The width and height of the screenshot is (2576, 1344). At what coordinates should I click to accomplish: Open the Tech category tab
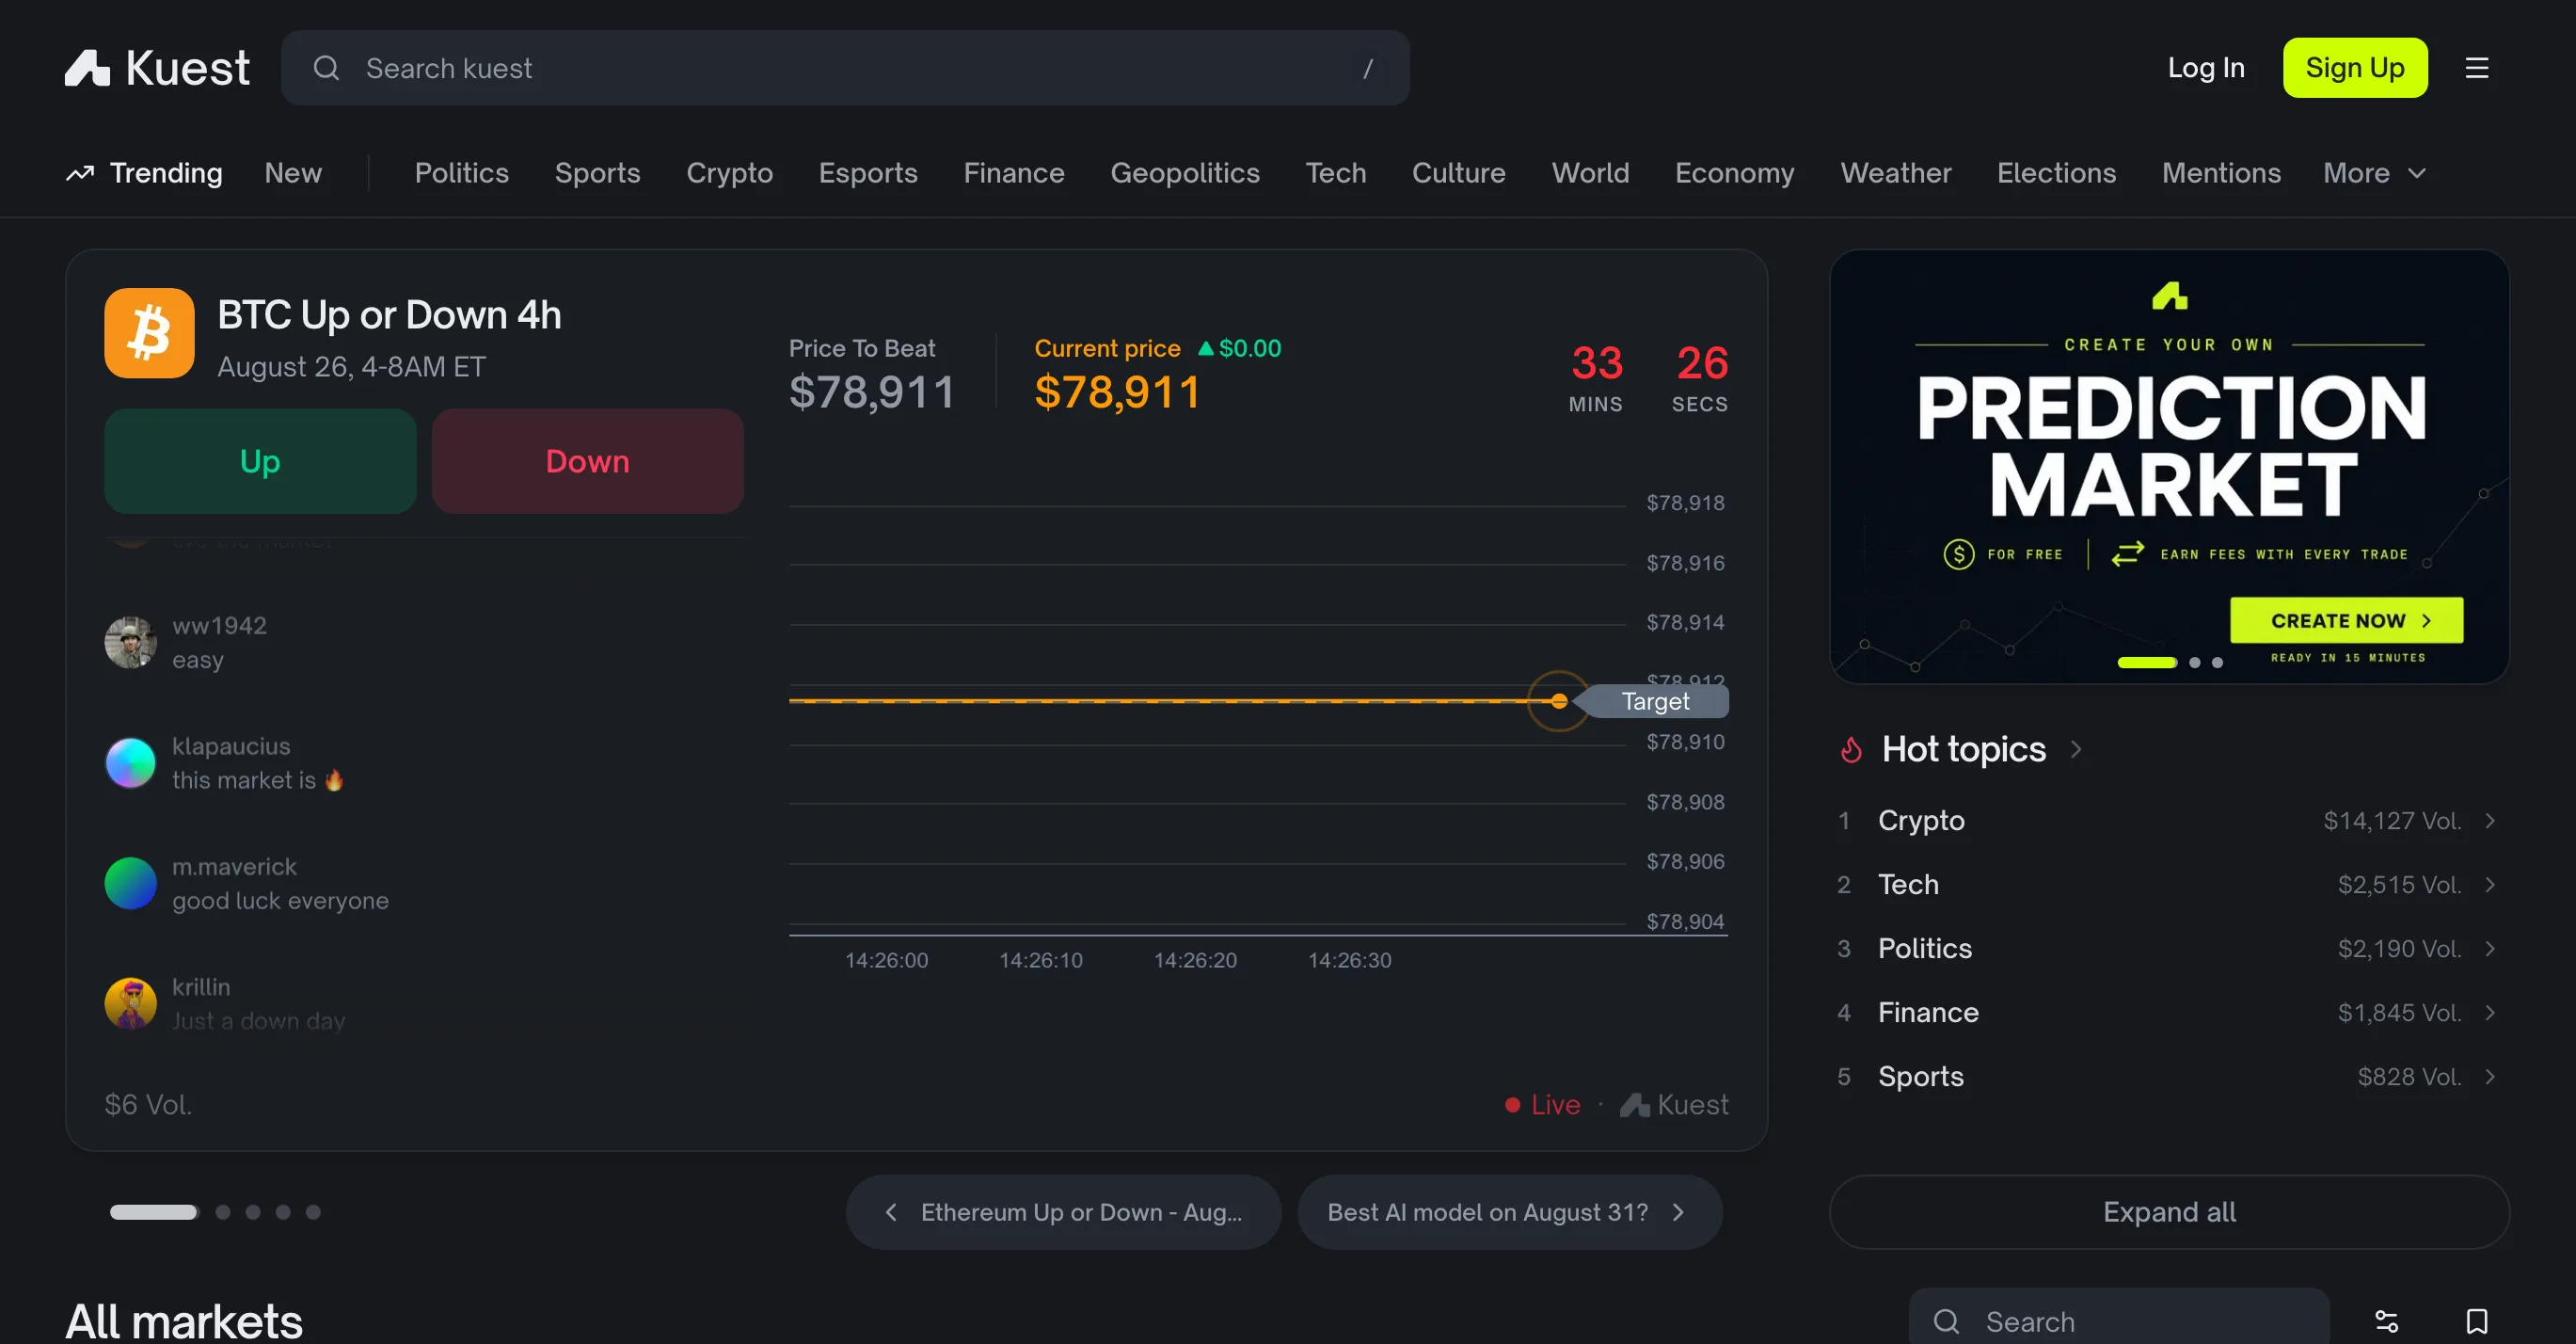pyautogui.click(x=1336, y=173)
